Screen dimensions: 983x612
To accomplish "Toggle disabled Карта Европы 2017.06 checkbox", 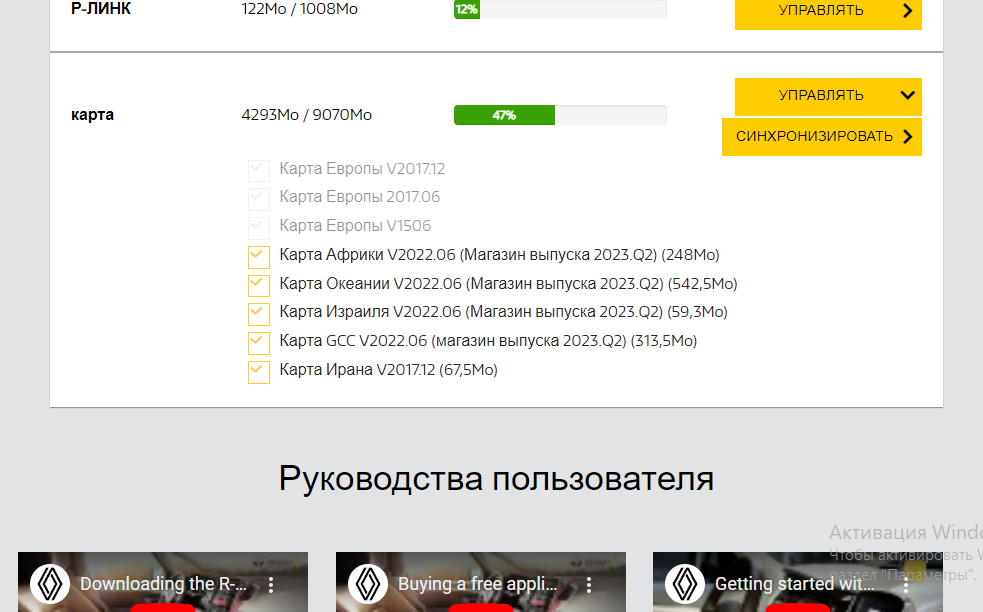I will [x=259, y=199].
